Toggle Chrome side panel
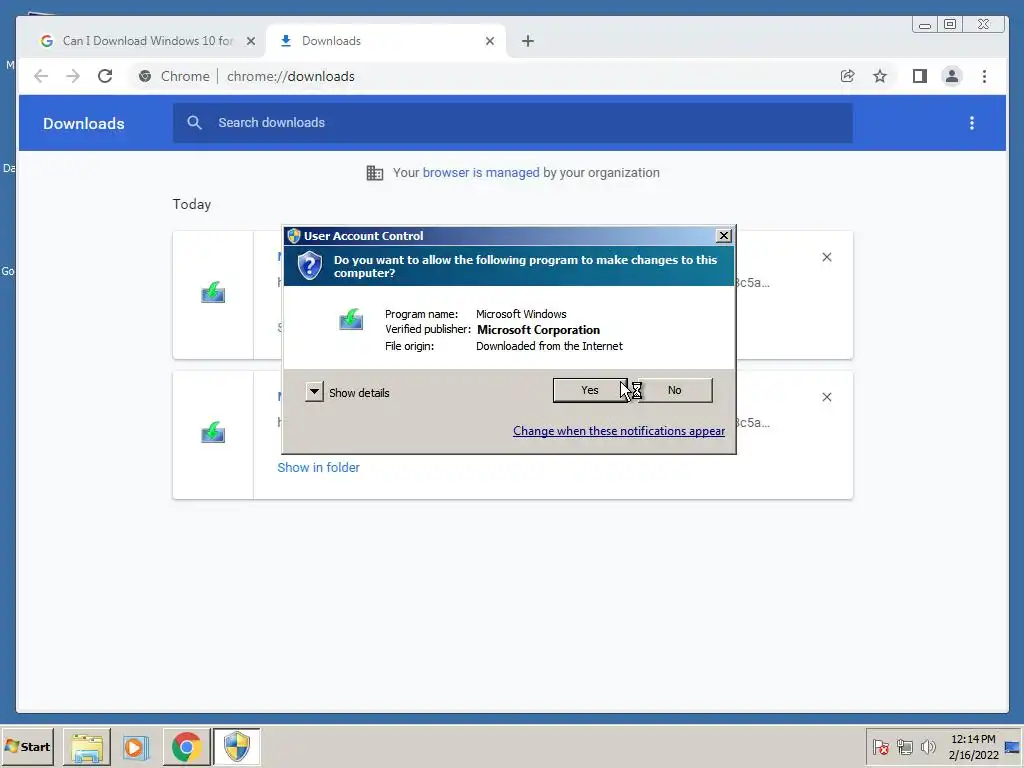Viewport: 1024px width, 768px height. pyautogui.click(x=920, y=76)
